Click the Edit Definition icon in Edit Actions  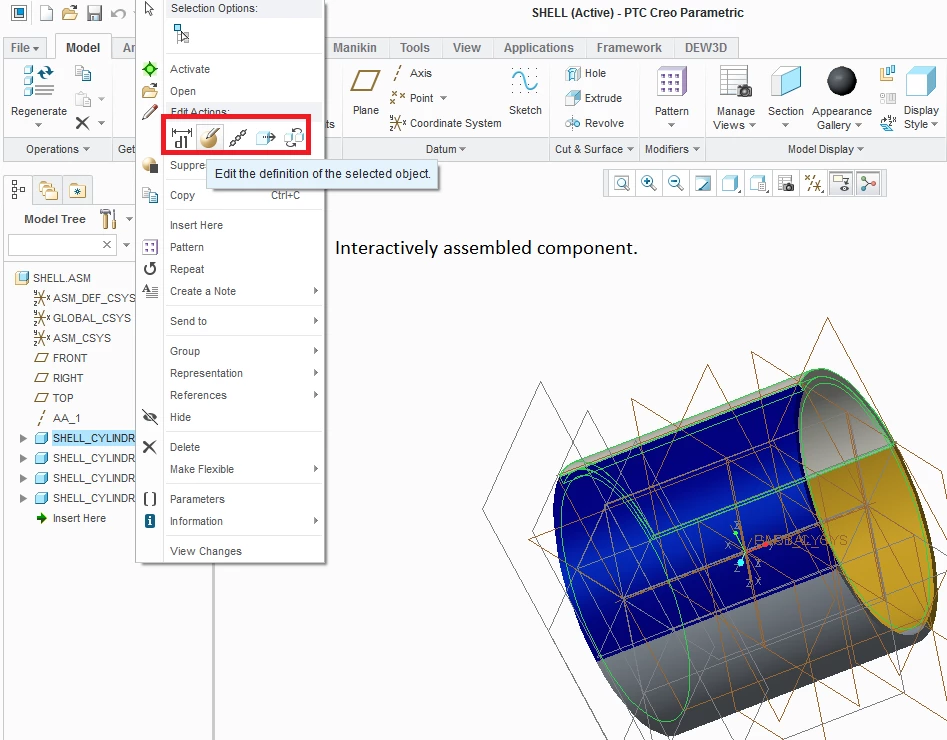point(210,138)
